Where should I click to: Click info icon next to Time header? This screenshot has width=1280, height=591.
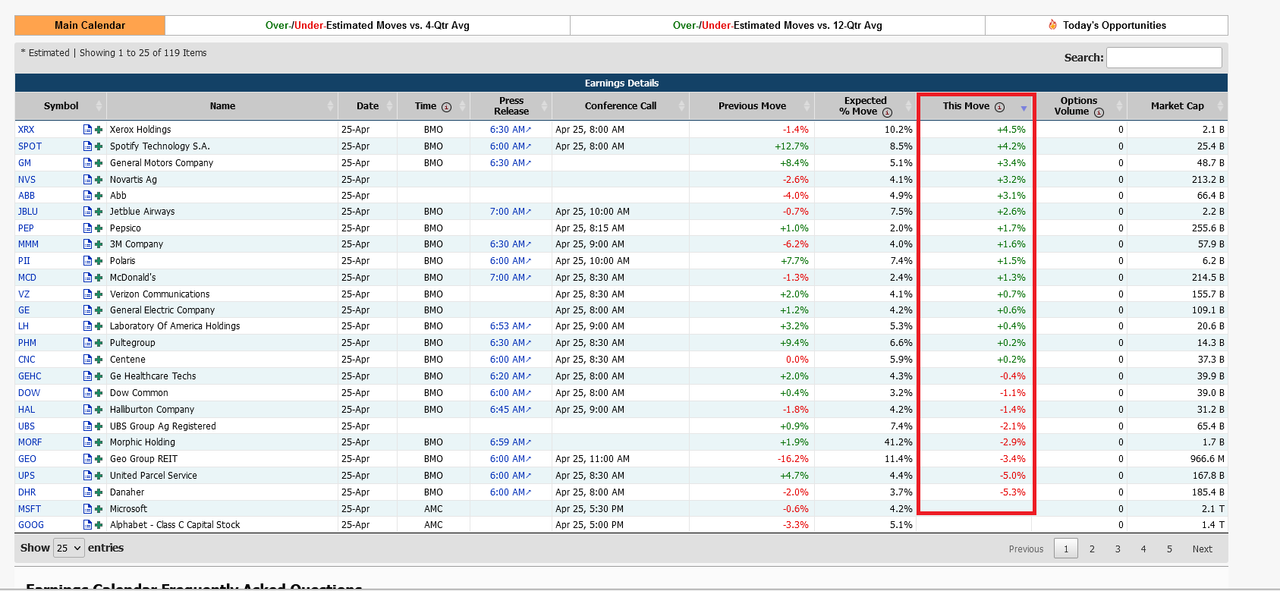[447, 107]
